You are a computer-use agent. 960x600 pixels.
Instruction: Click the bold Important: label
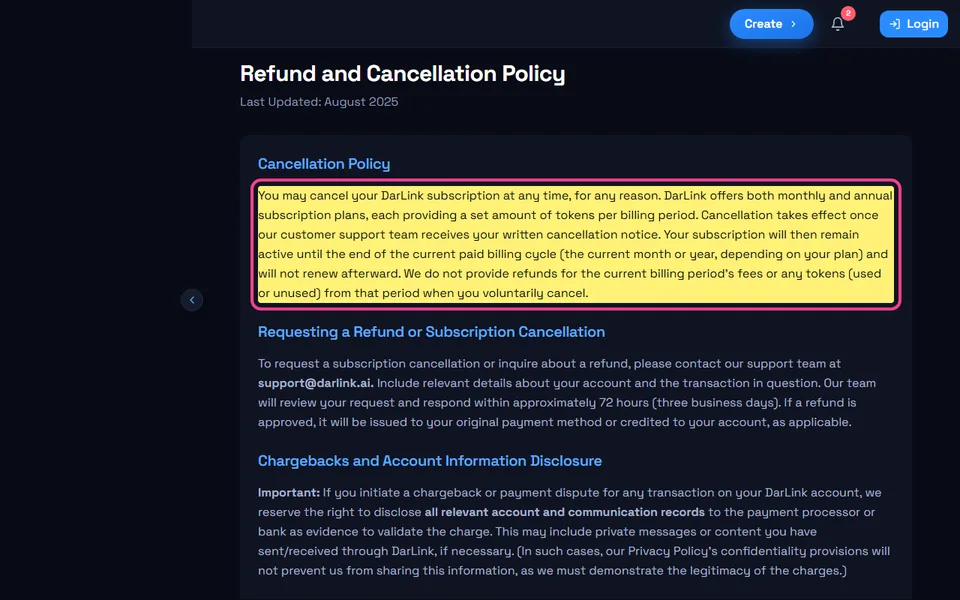tap(288, 493)
